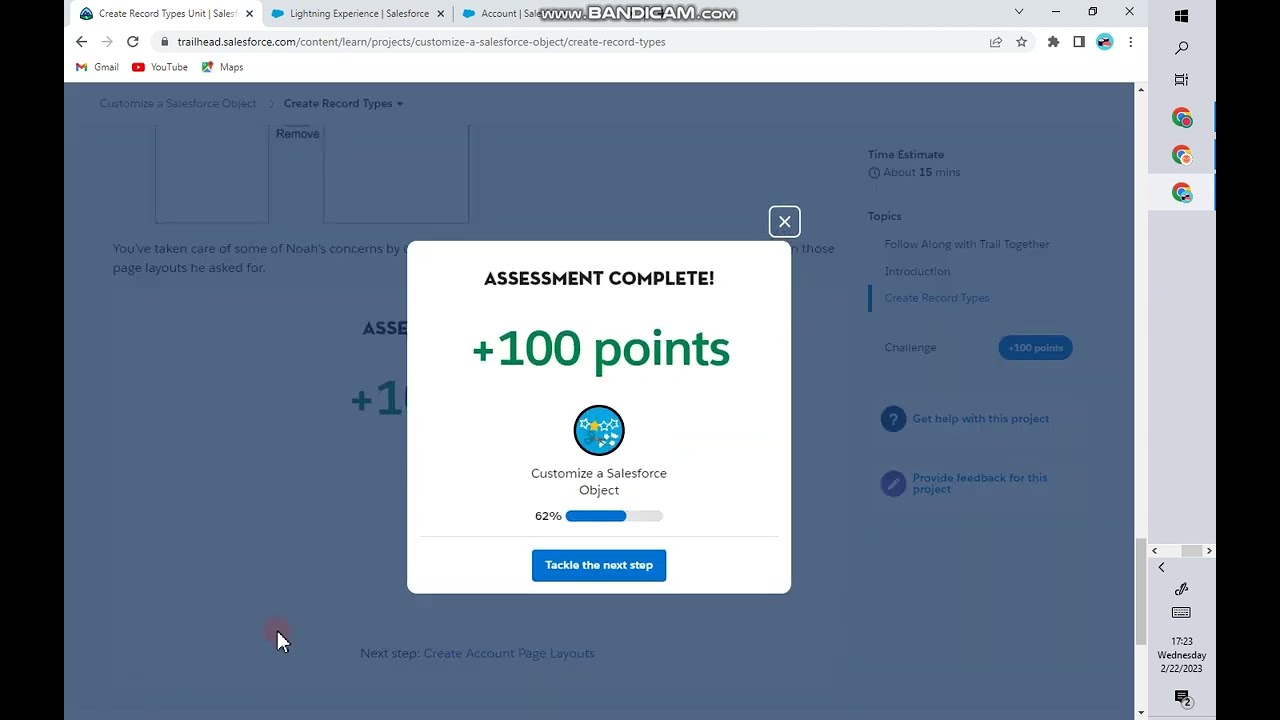This screenshot has height=720, width=1280.
Task: Open Maps bookmark
Action: tap(222, 67)
